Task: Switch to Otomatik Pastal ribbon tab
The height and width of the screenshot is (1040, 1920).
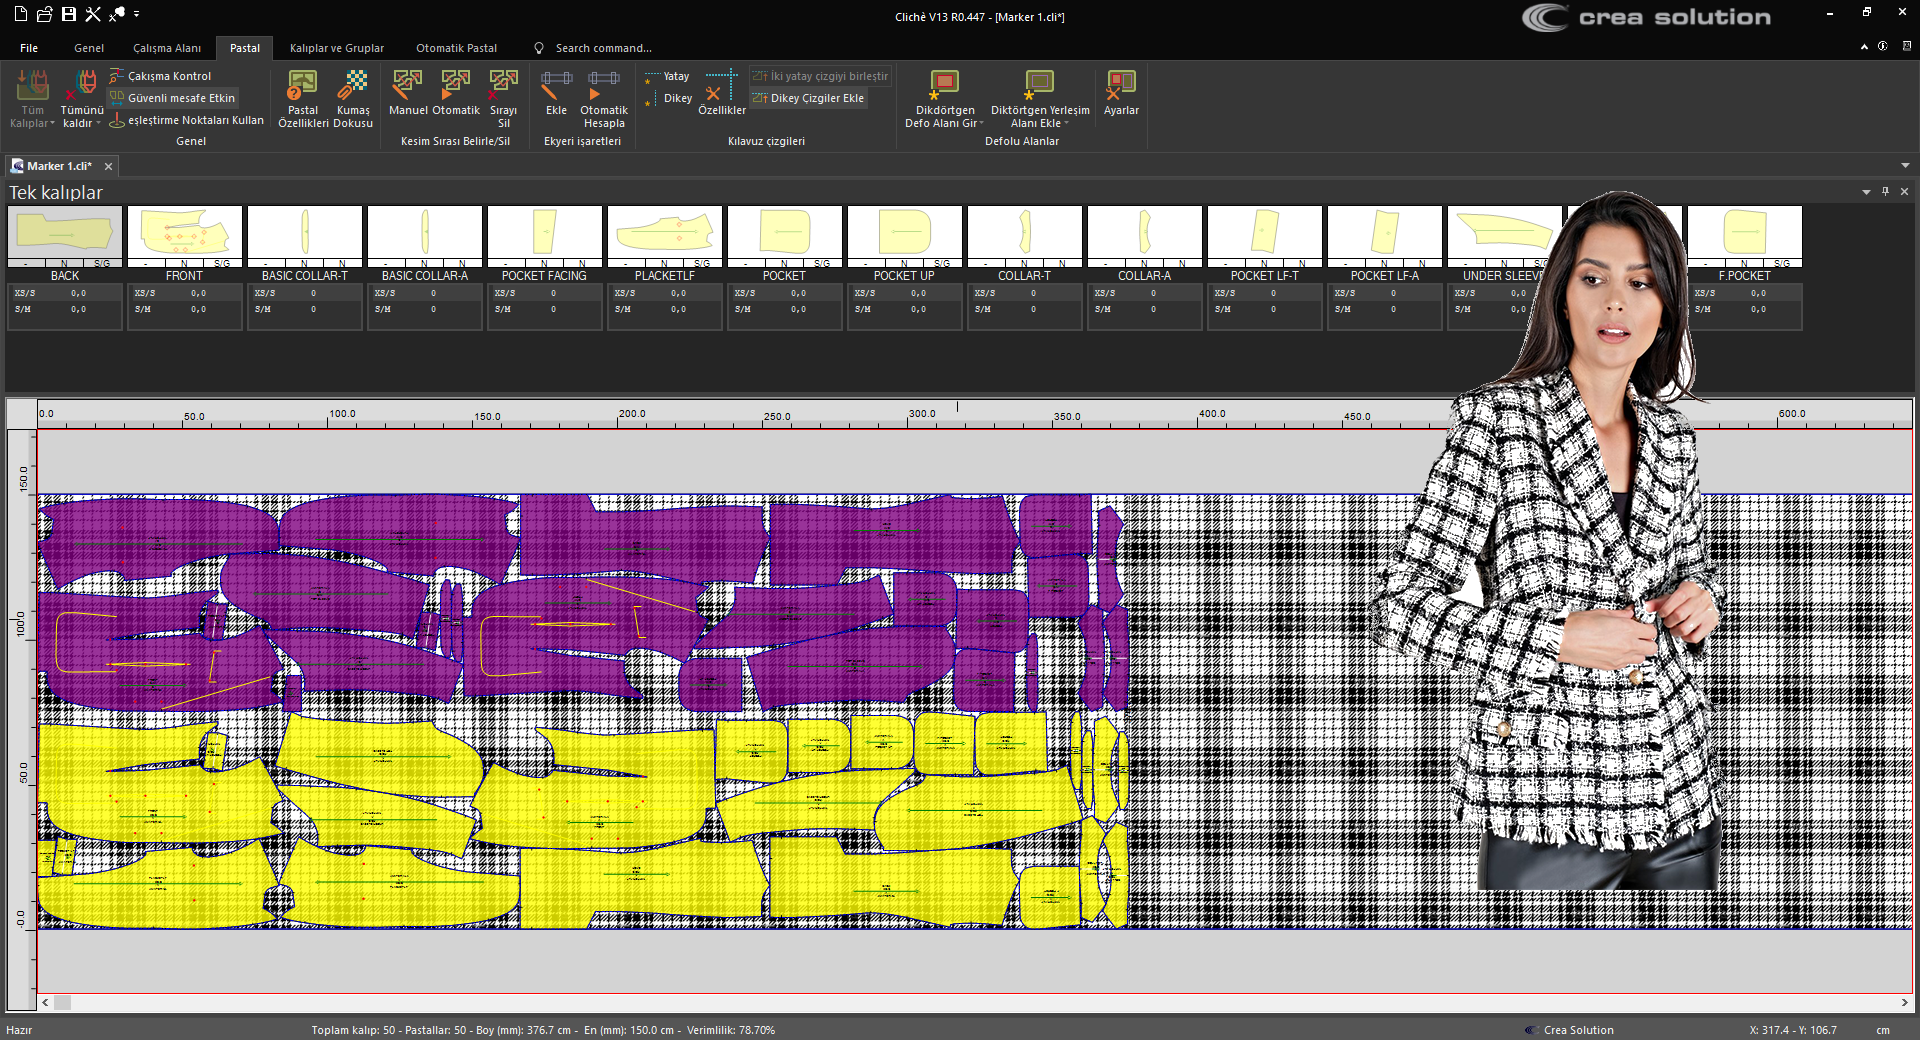Action: coord(456,48)
